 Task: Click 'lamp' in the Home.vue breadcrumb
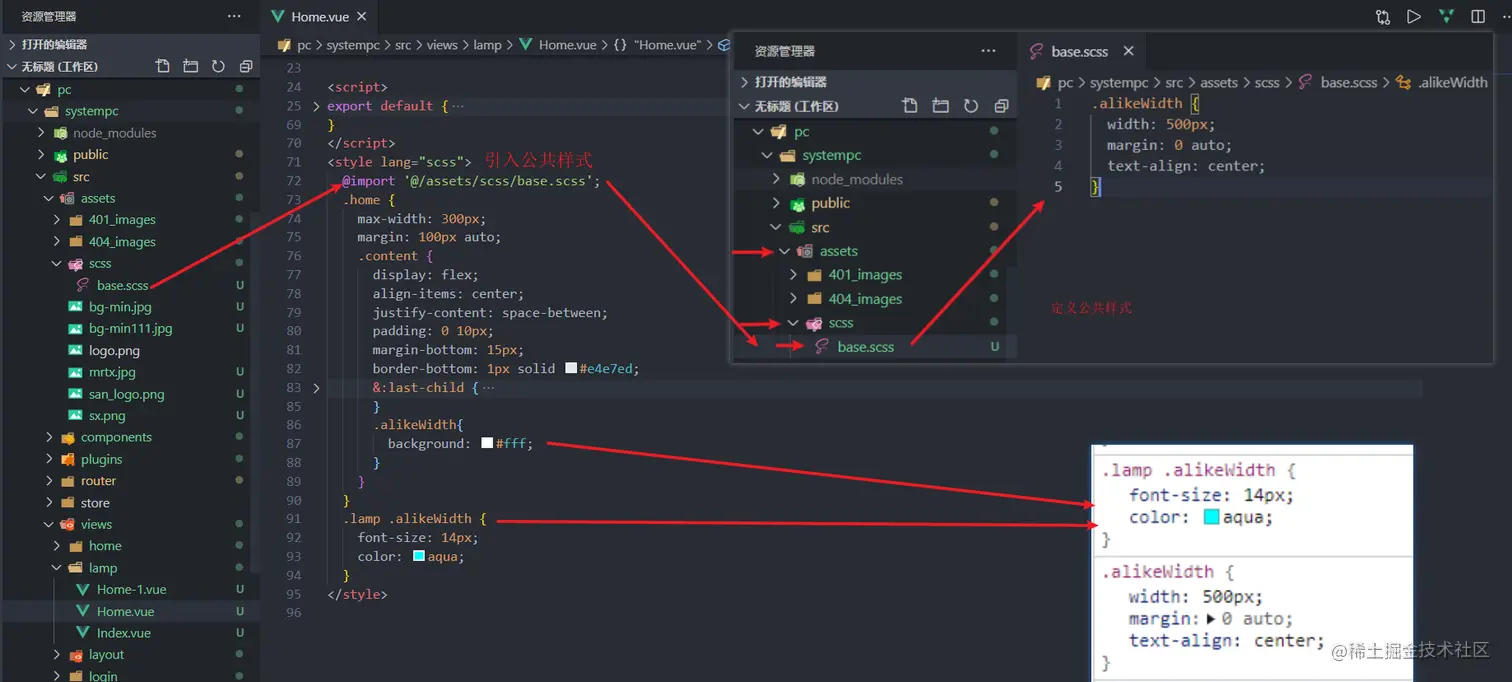point(487,45)
